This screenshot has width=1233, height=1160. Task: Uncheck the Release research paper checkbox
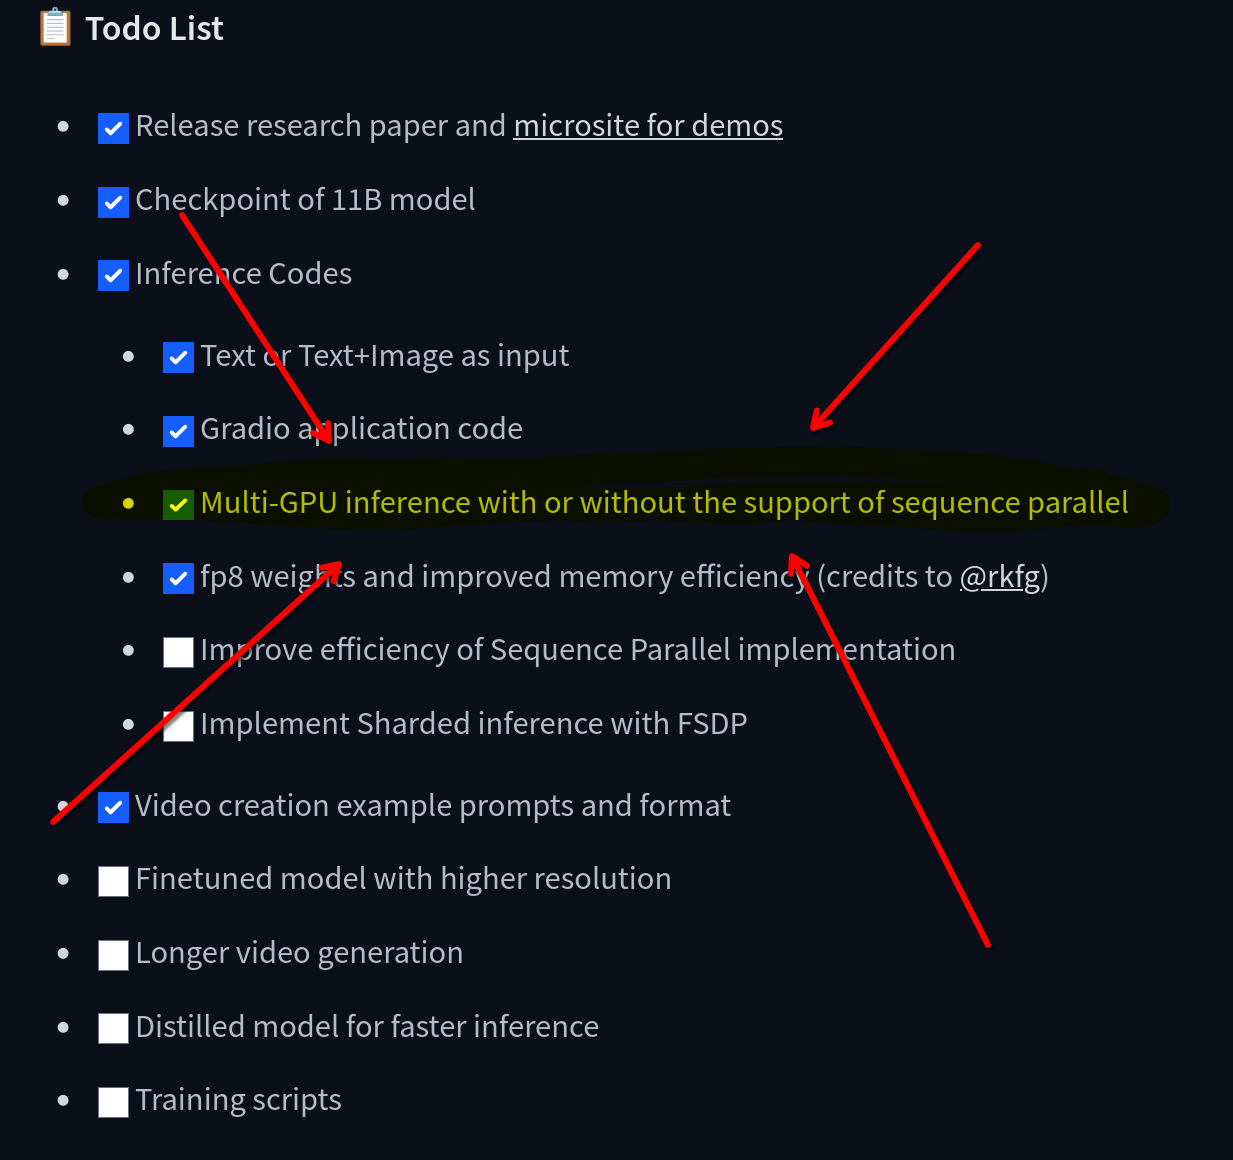click(x=113, y=128)
